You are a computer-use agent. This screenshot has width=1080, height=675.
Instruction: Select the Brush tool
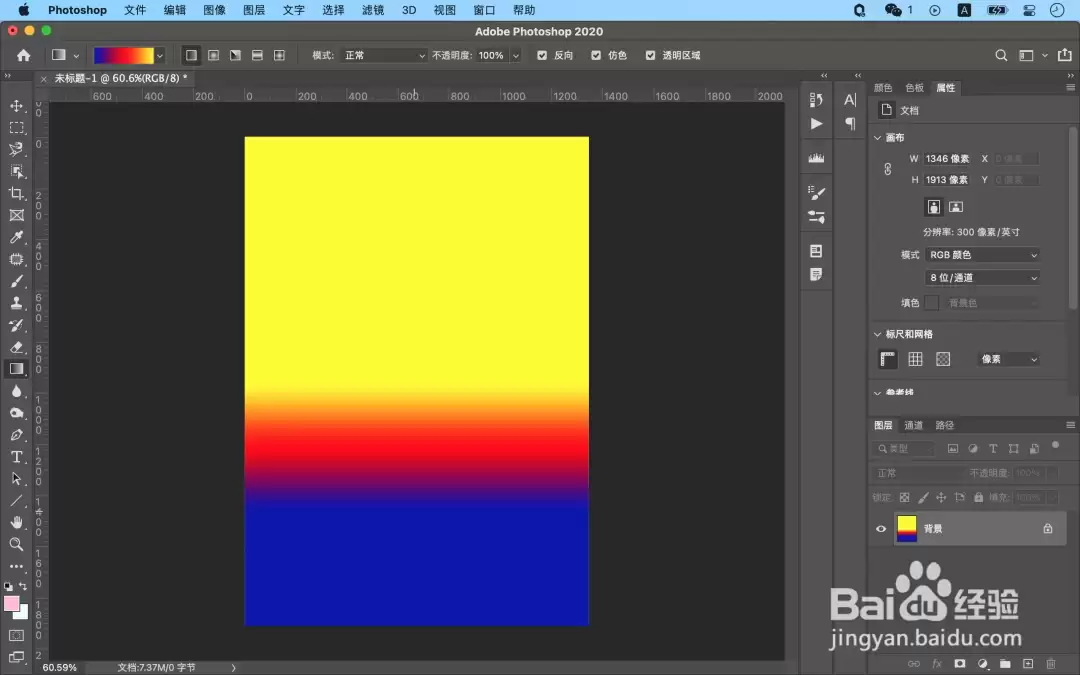pyautogui.click(x=17, y=282)
